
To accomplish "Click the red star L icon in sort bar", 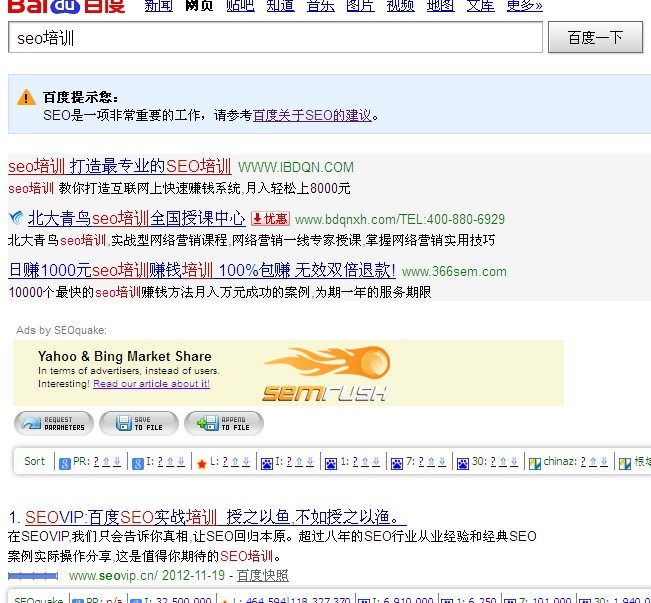I will coord(202,463).
